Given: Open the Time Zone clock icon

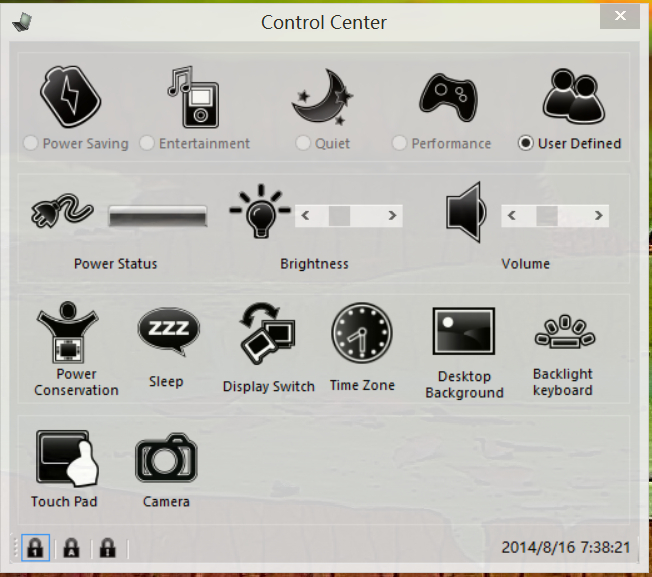Looking at the screenshot, I should (x=362, y=333).
